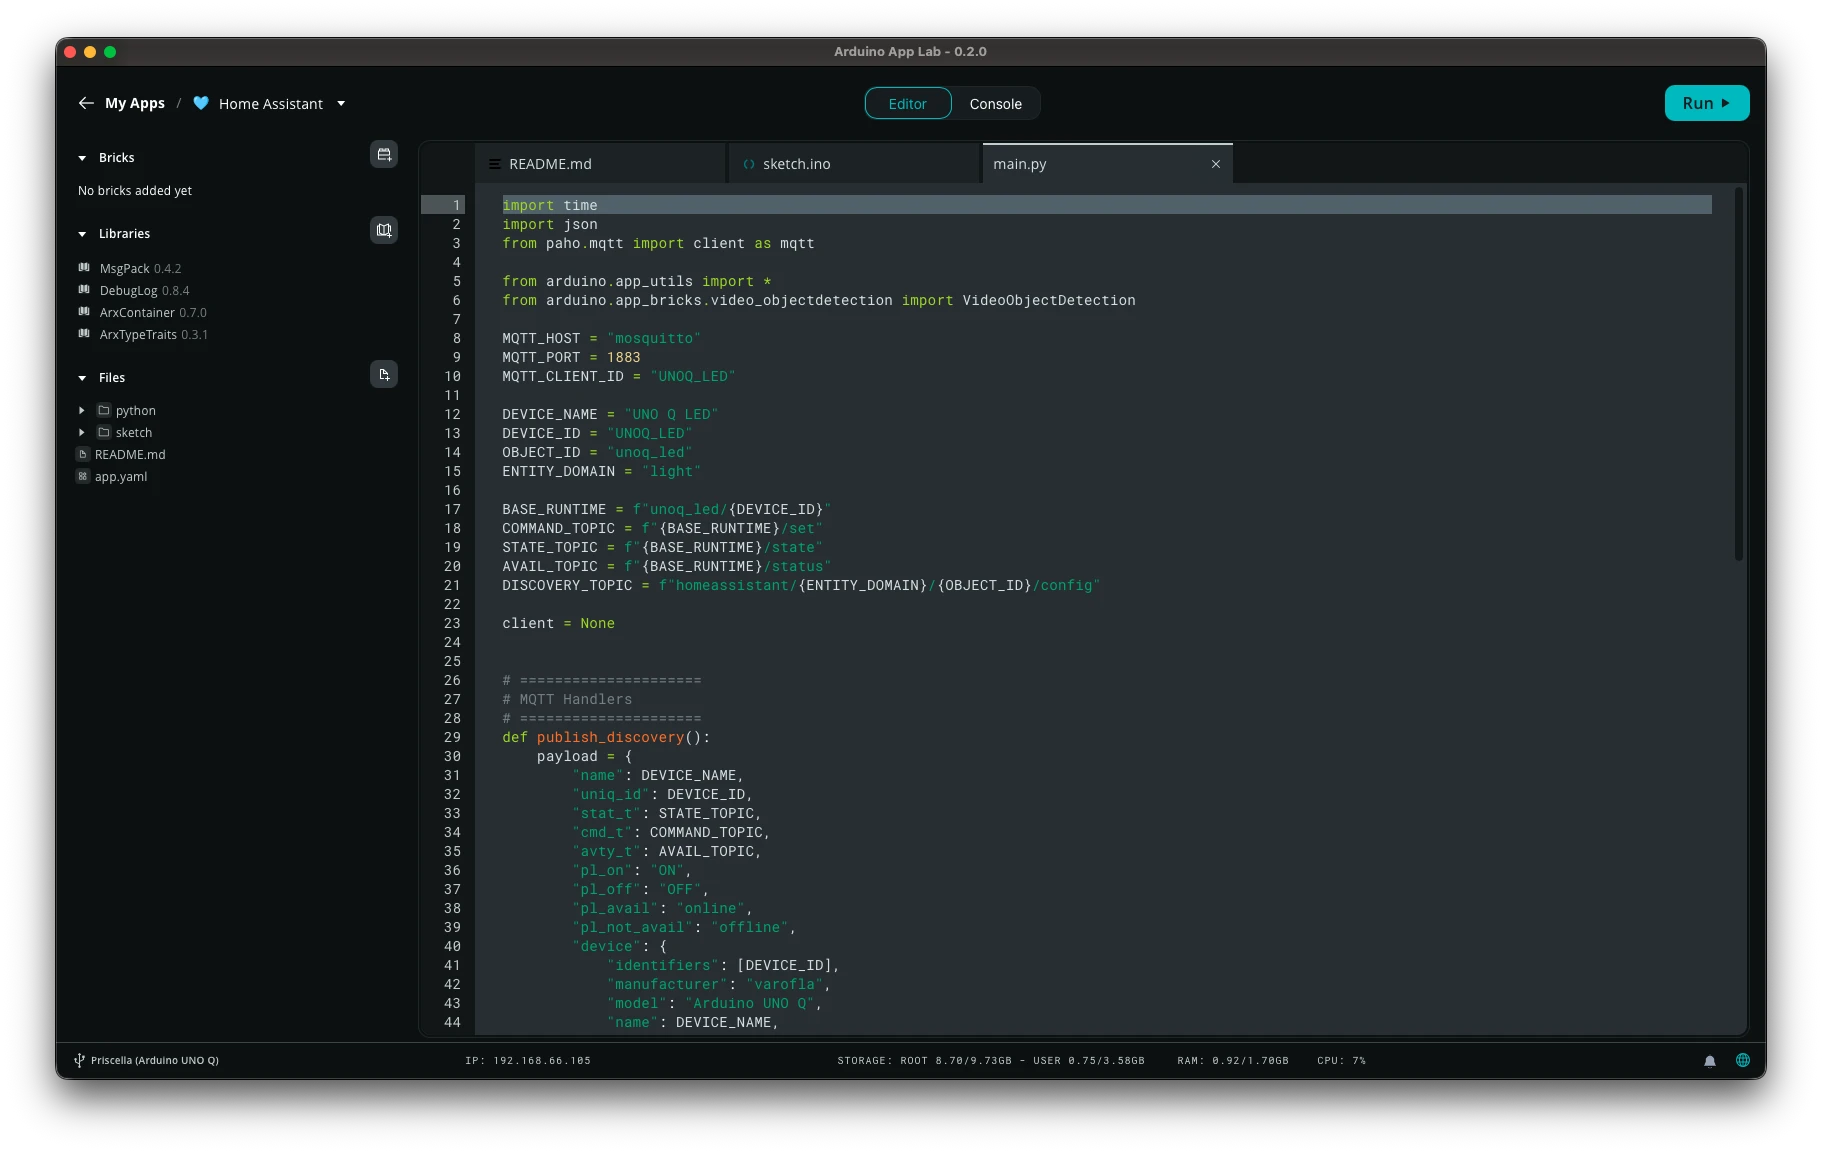Click the globe network icon

click(x=1743, y=1060)
